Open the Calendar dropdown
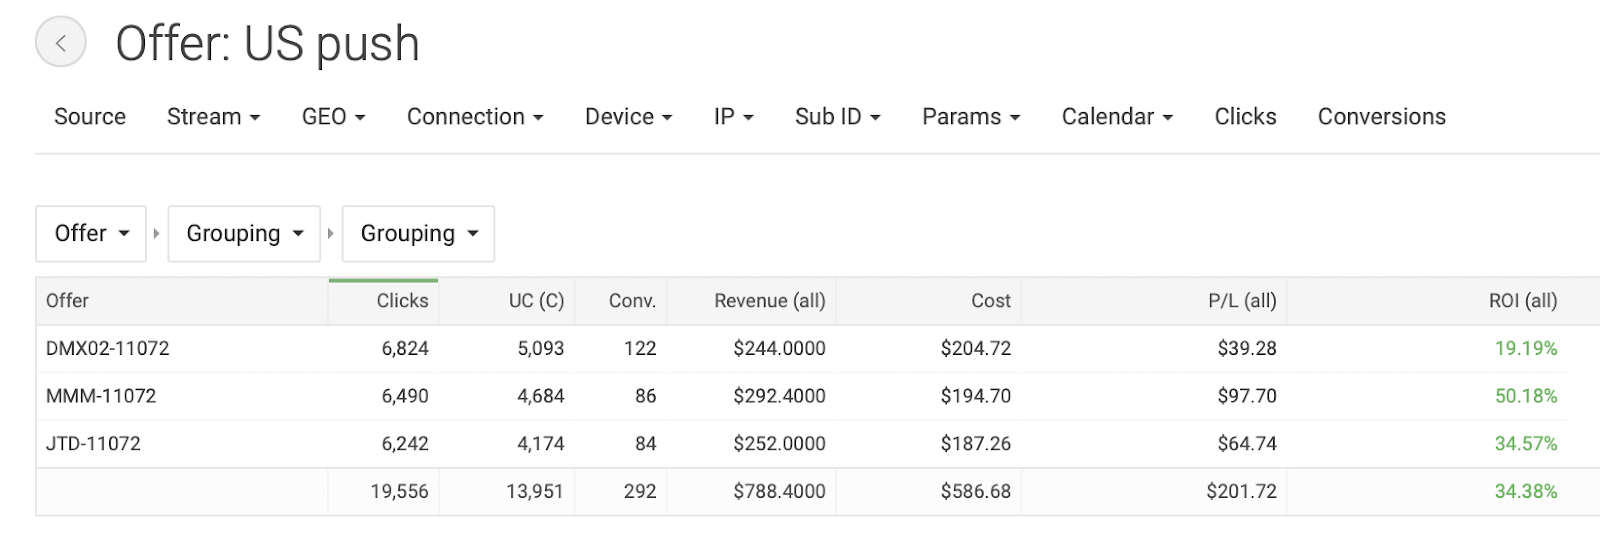The height and width of the screenshot is (533, 1600). [1117, 117]
